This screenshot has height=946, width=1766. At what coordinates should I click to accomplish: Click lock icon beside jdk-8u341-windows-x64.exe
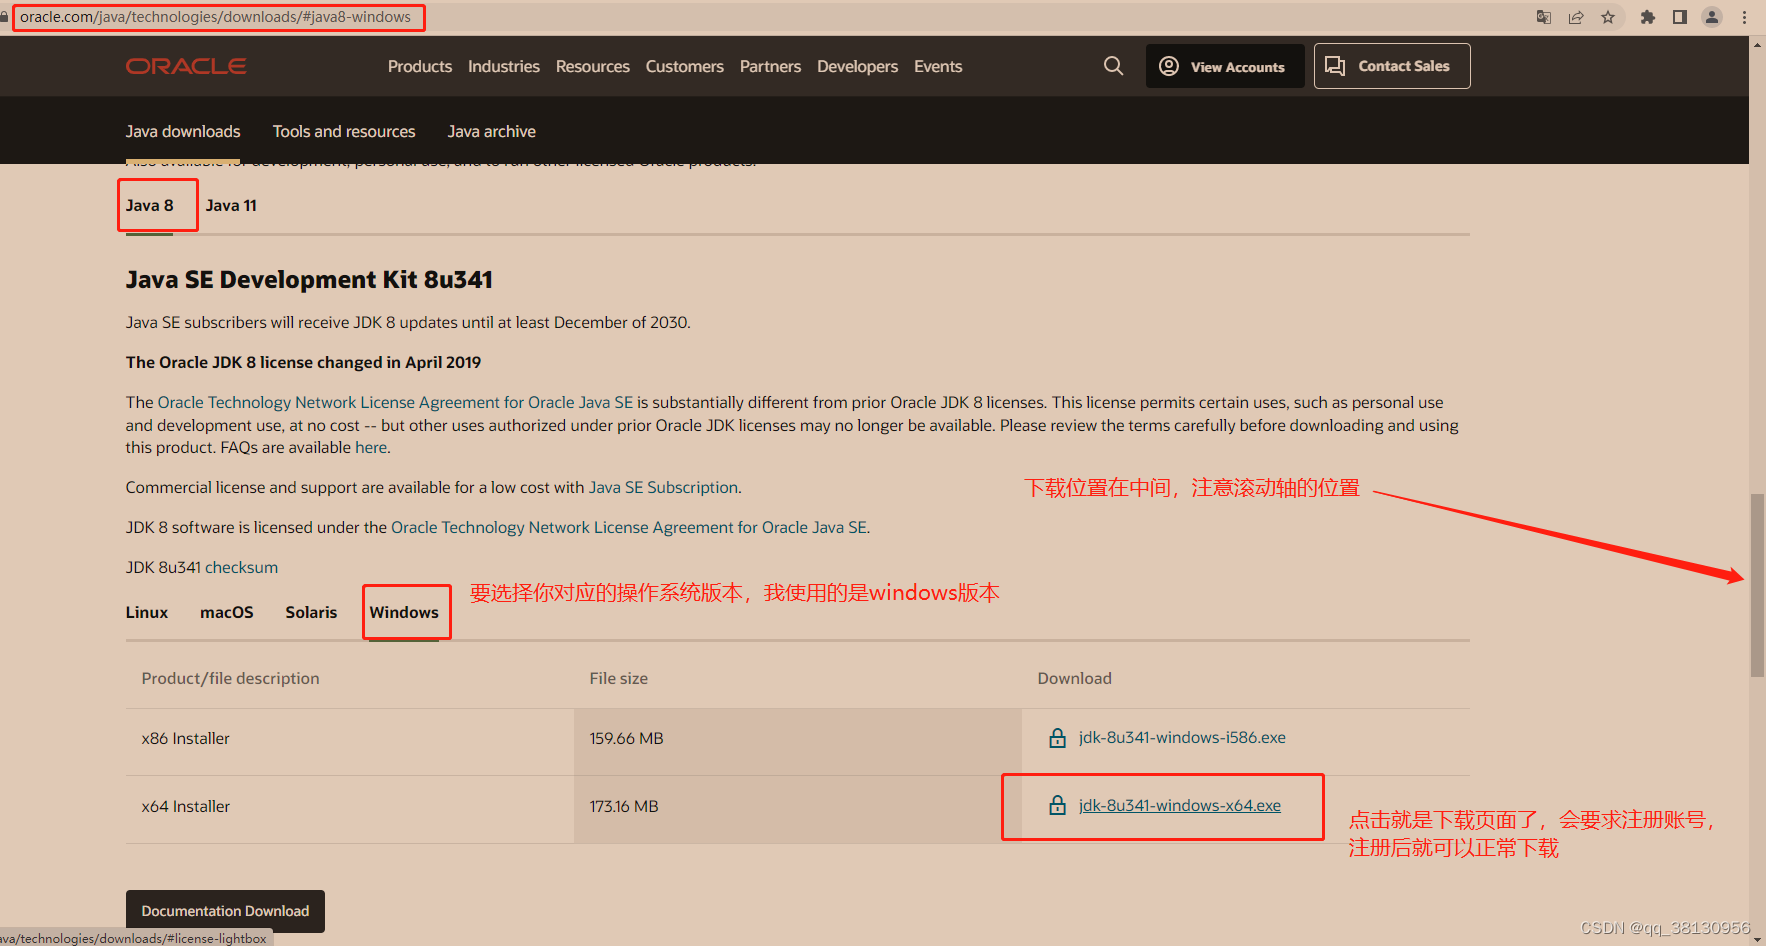[x=1057, y=805]
